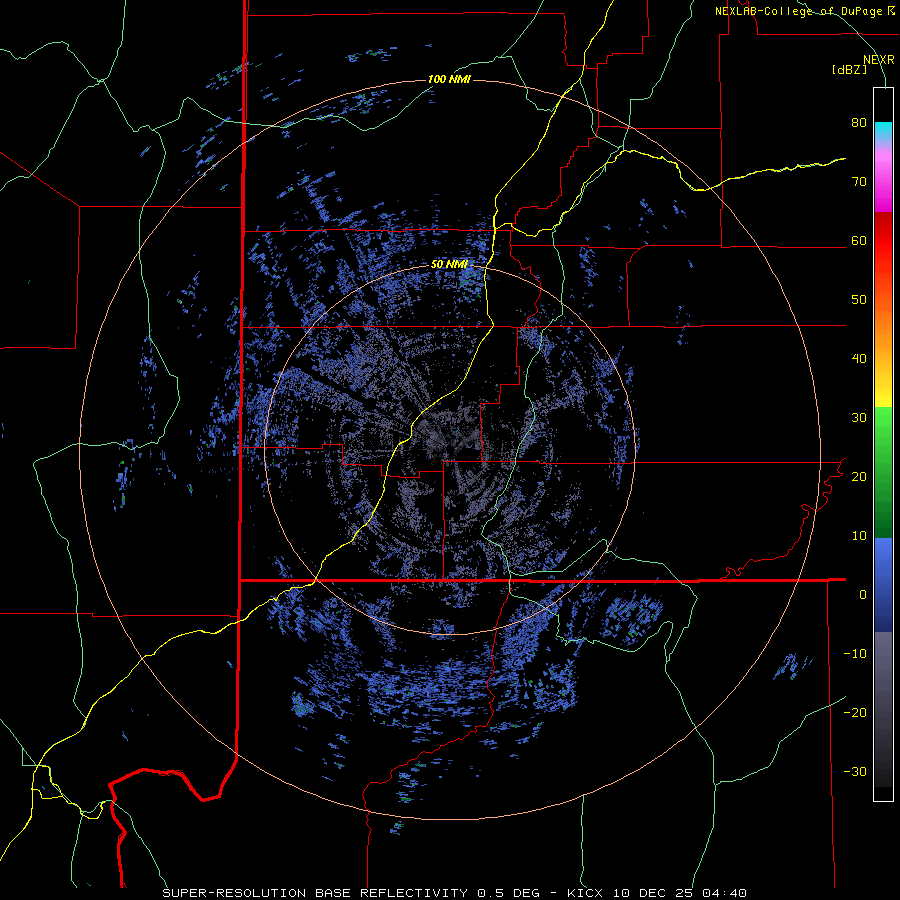This screenshot has width=900, height=900.
Task: Click the 50 value on dBZ scale
Action: click(859, 300)
